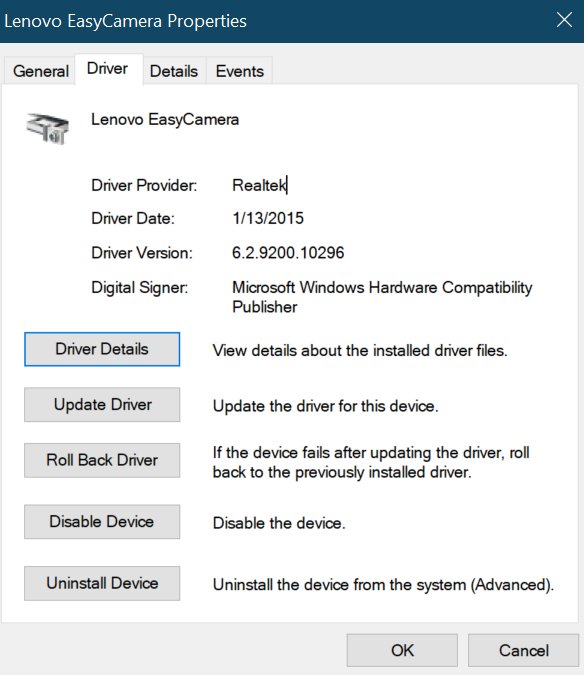
Task: Switch to the General tab
Action: point(41,71)
